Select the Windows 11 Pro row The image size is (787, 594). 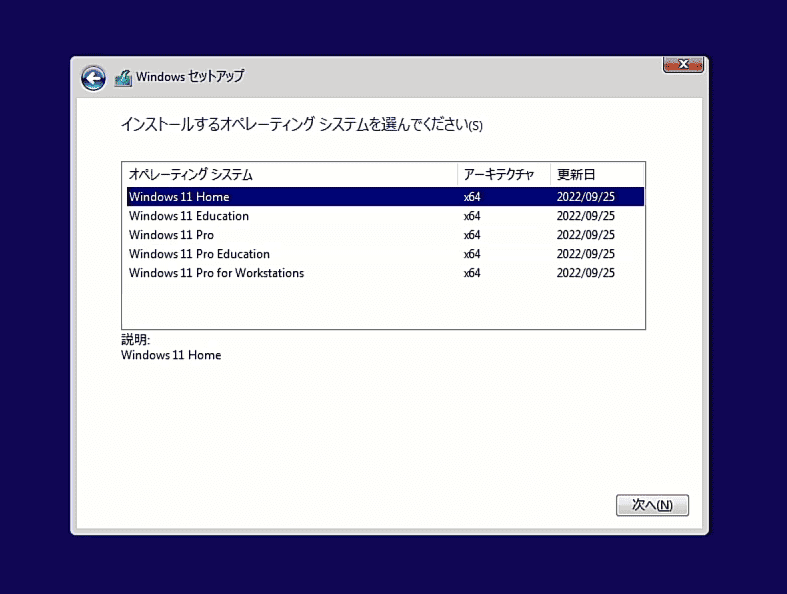click(x=385, y=235)
